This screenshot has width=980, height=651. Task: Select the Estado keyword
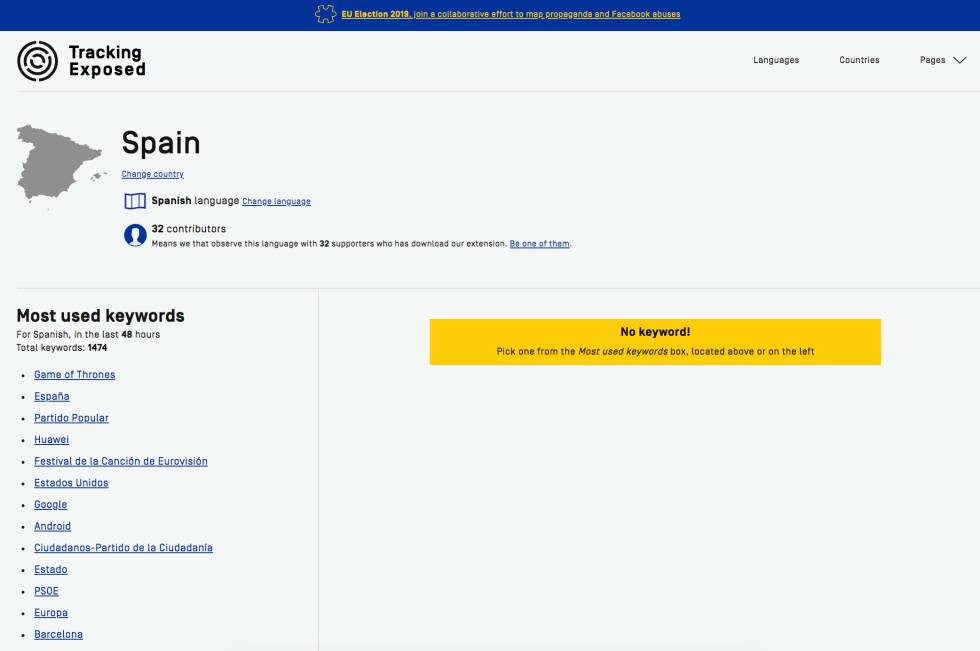[51, 570]
